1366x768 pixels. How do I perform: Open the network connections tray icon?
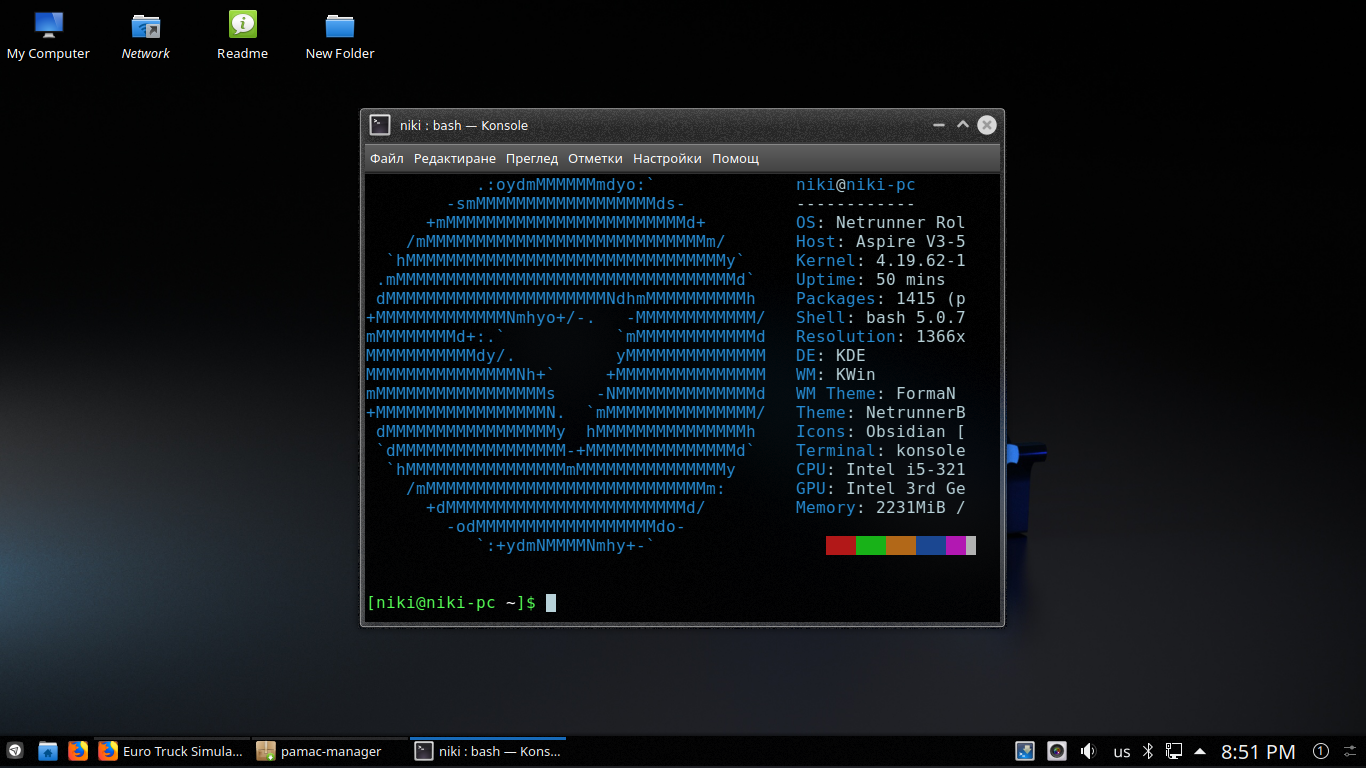click(x=1175, y=751)
